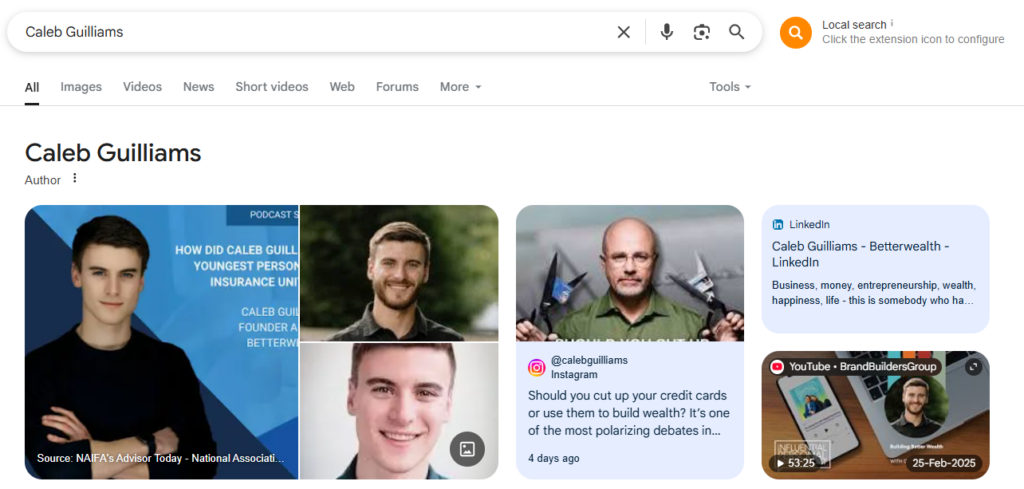
Task: Click the Instagram logo icon
Action: tap(536, 368)
